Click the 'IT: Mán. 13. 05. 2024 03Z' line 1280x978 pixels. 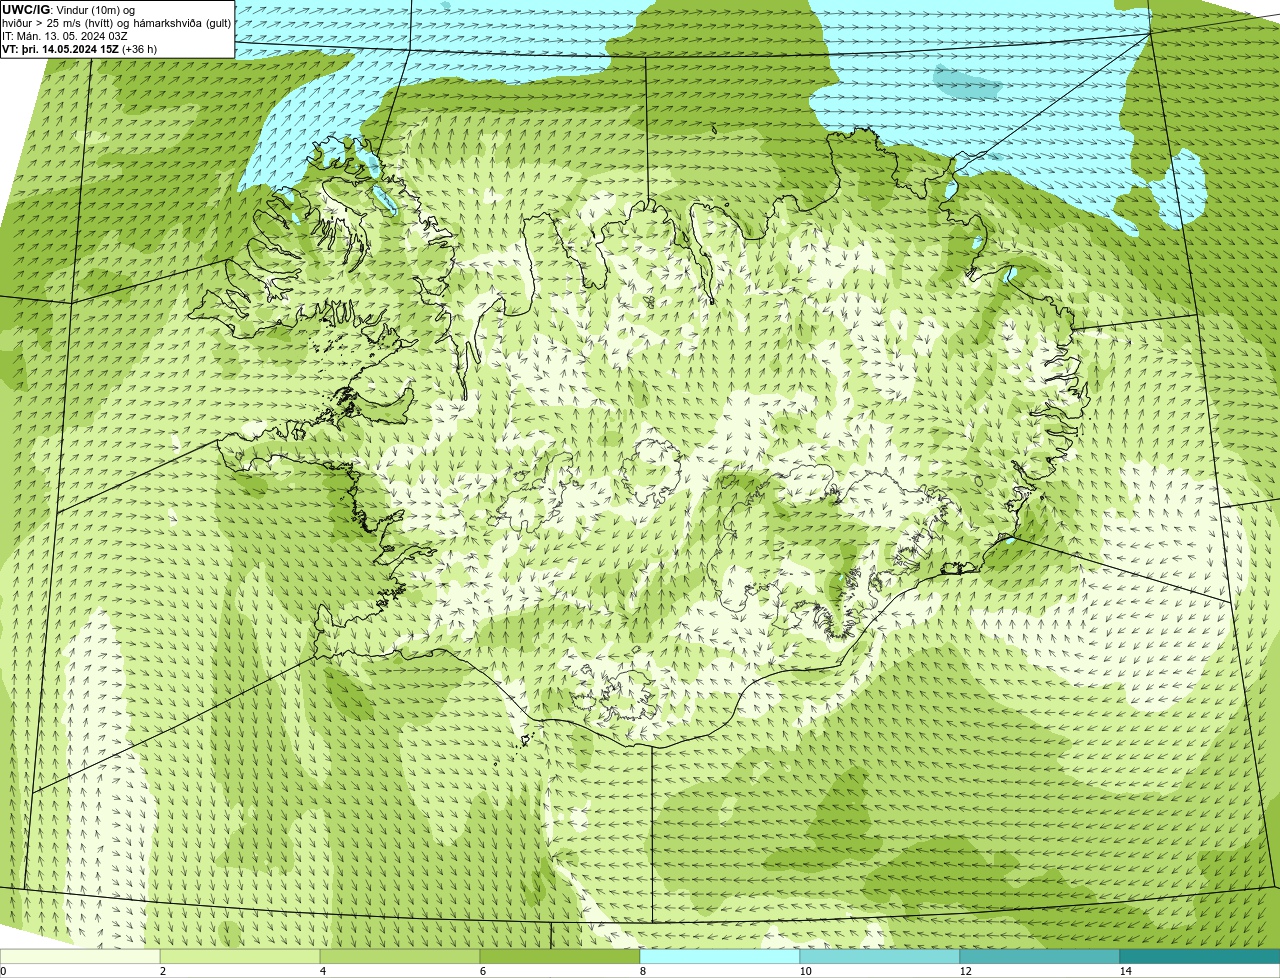pyautogui.click(x=65, y=36)
